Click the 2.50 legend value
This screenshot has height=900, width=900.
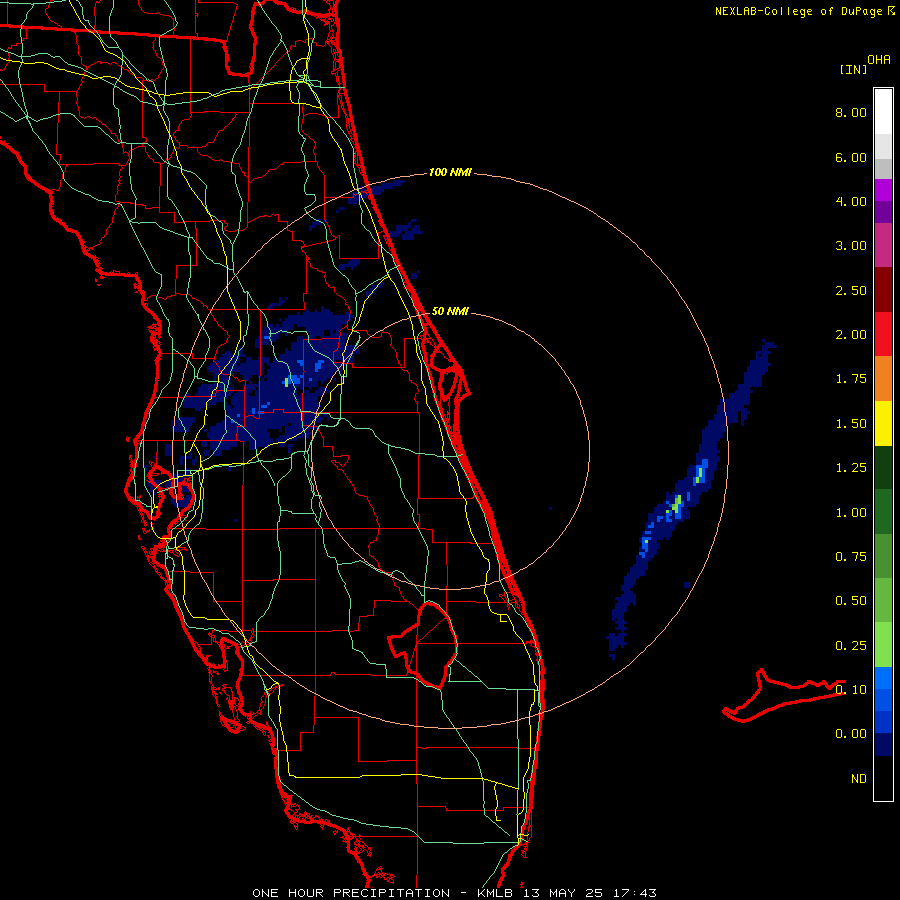tap(851, 290)
